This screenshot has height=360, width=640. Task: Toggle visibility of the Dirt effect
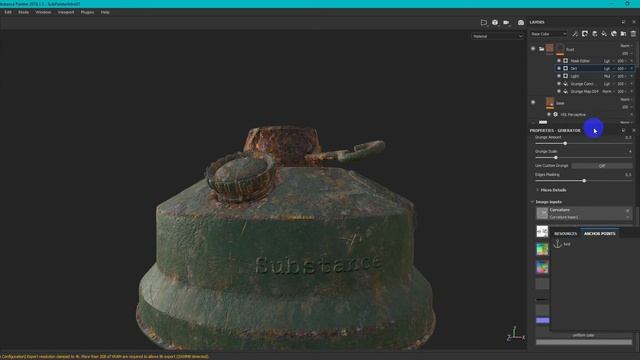coord(559,69)
